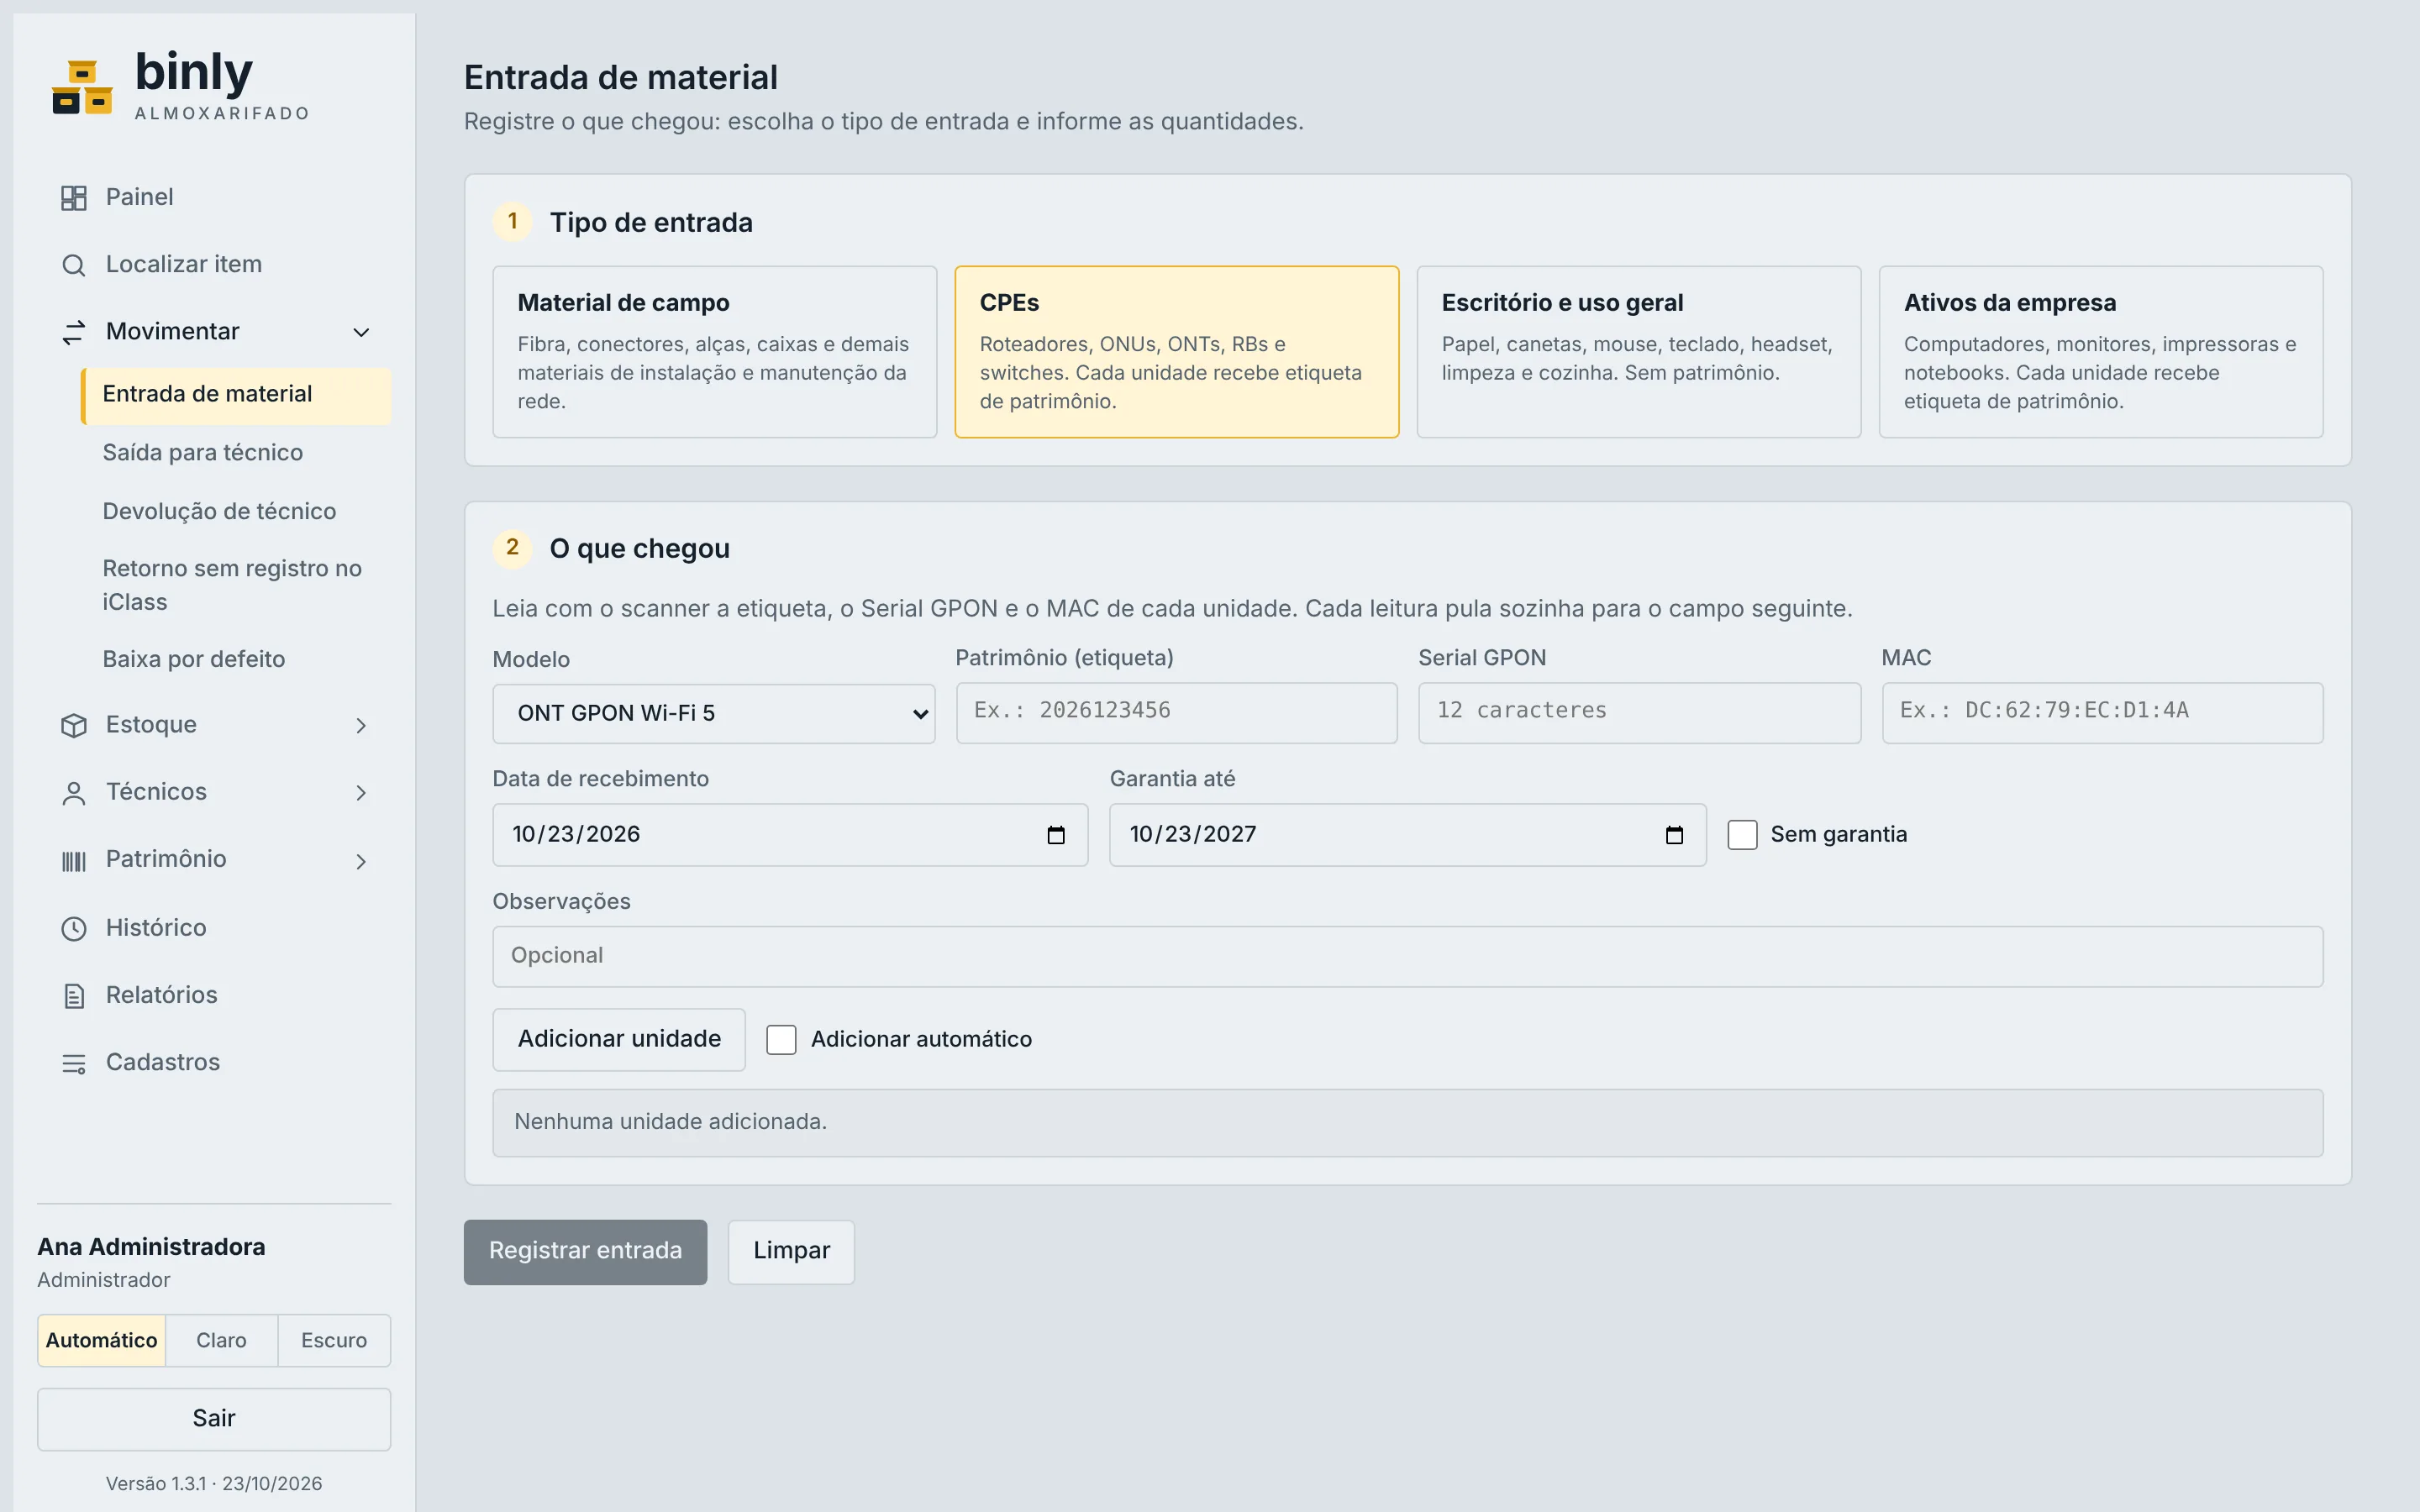Screen dimensions: 2420x1512
Task: Choose Ativos da empresa card
Action: tap(2100, 352)
